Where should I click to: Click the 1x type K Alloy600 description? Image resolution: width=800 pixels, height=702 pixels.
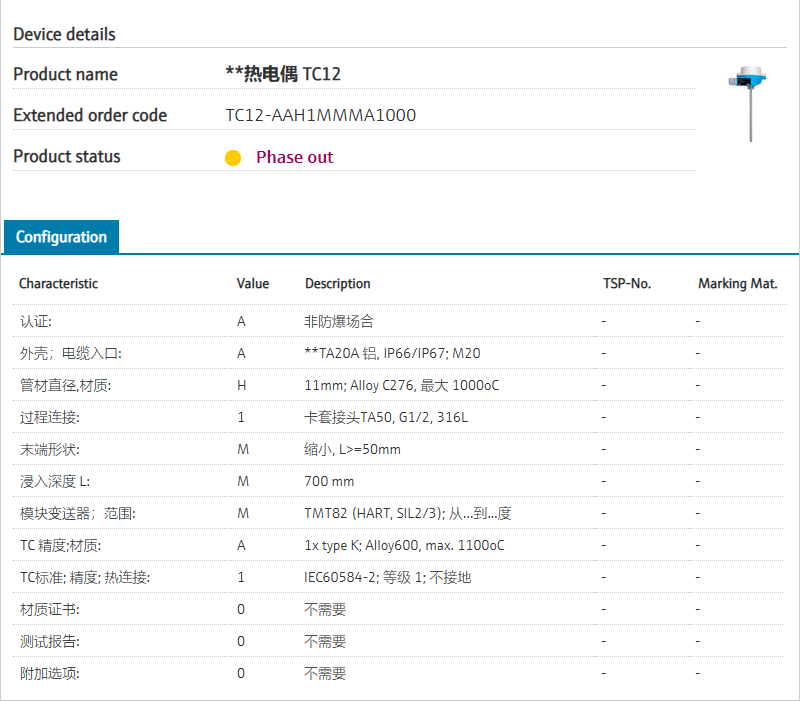point(404,545)
